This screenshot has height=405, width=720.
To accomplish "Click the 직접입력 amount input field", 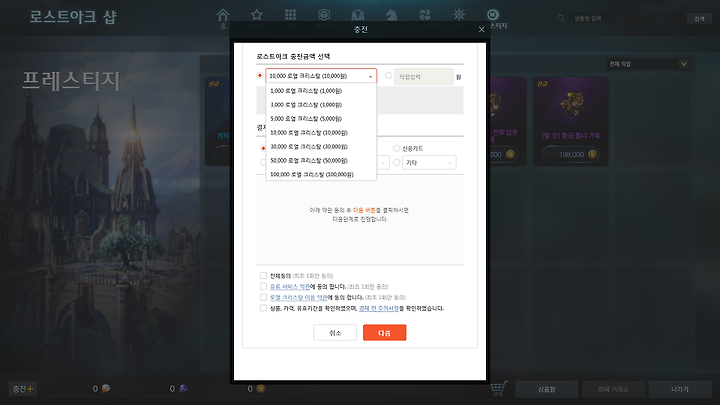I will click(x=423, y=77).
